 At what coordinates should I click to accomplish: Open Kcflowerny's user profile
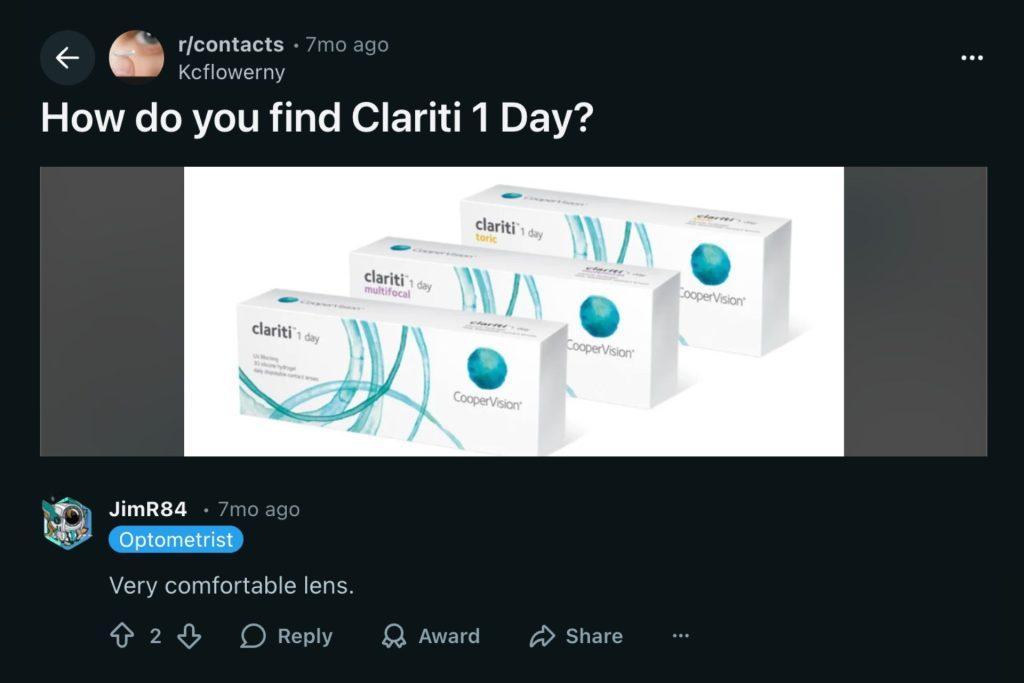click(x=231, y=72)
